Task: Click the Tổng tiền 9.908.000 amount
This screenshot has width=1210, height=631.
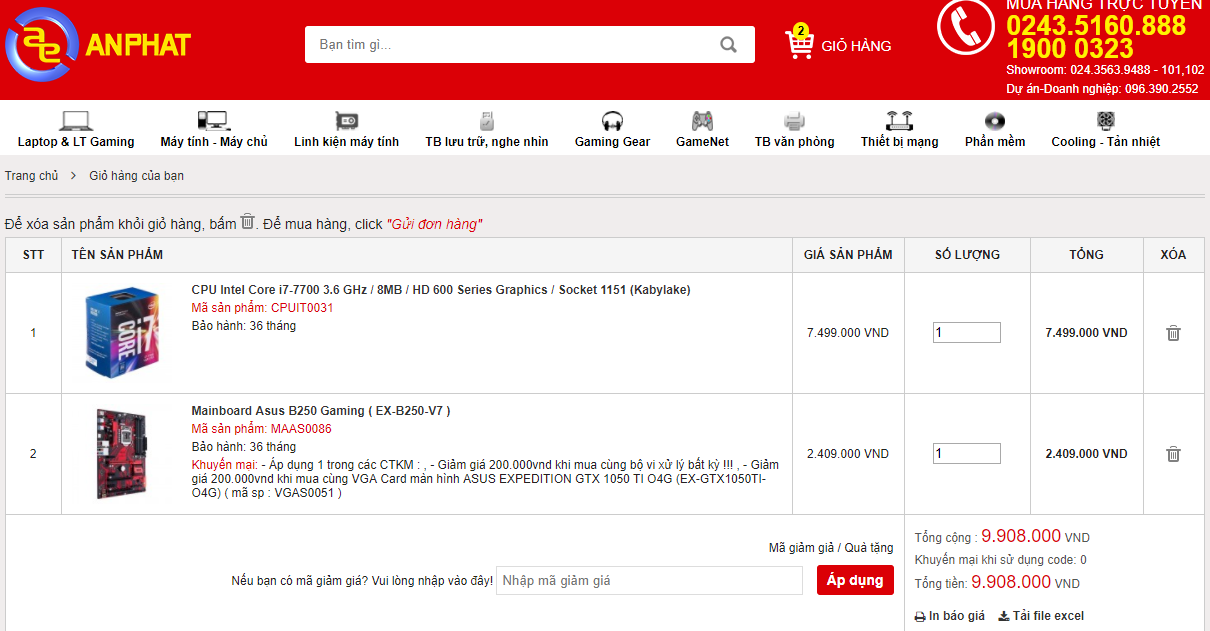Action: pyautogui.click(x=1011, y=582)
